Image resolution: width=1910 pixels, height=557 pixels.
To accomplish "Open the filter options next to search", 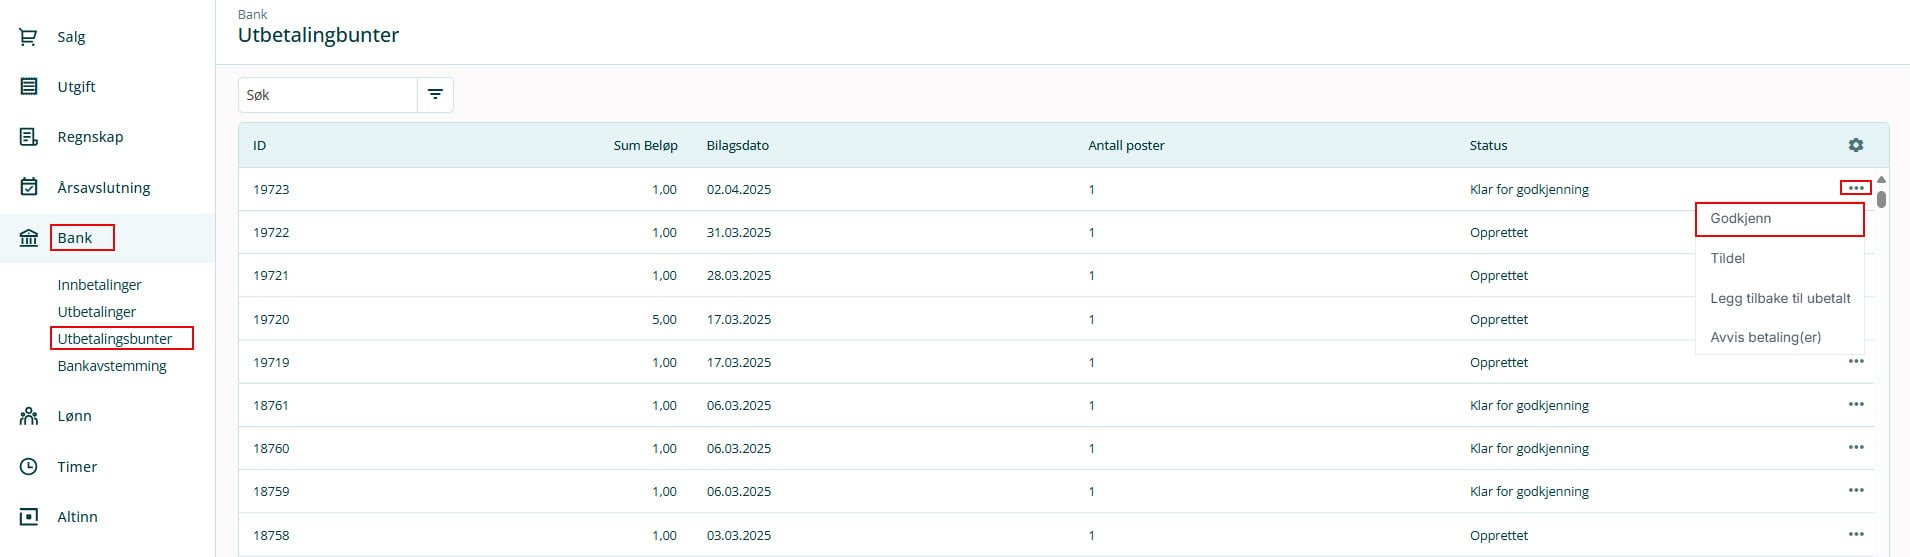I will pyautogui.click(x=435, y=95).
